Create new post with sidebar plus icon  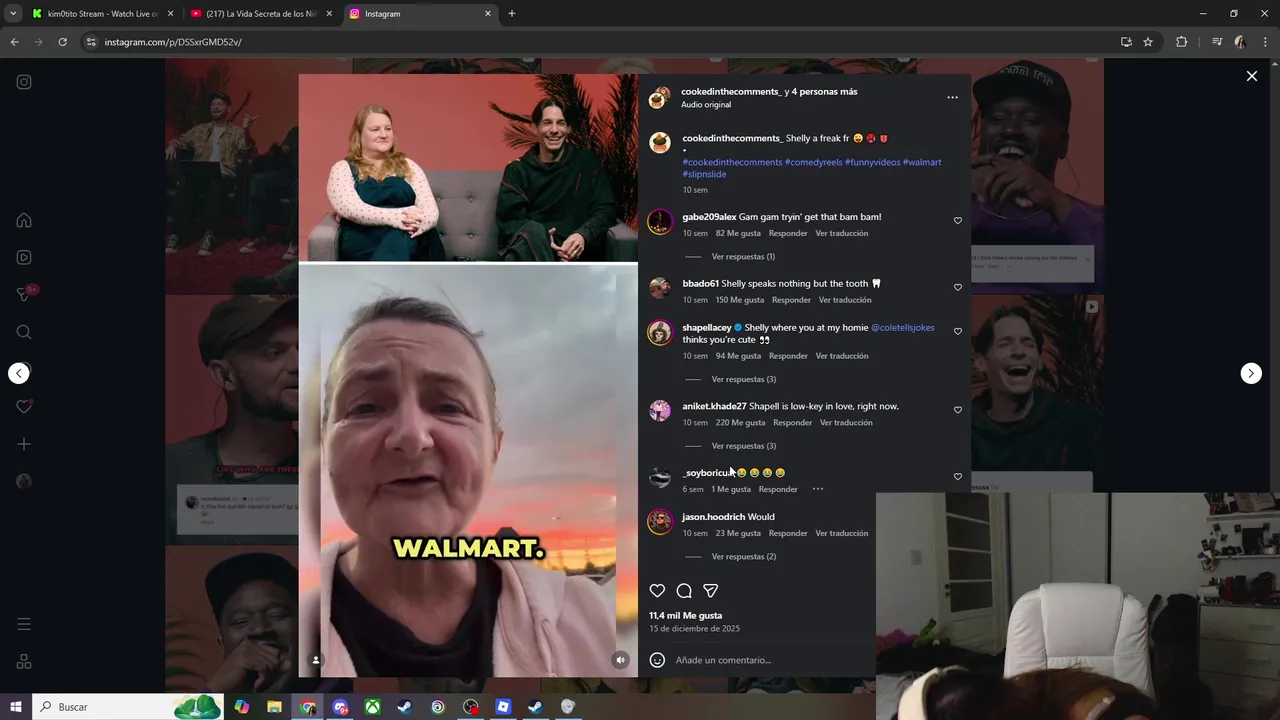coord(24,444)
